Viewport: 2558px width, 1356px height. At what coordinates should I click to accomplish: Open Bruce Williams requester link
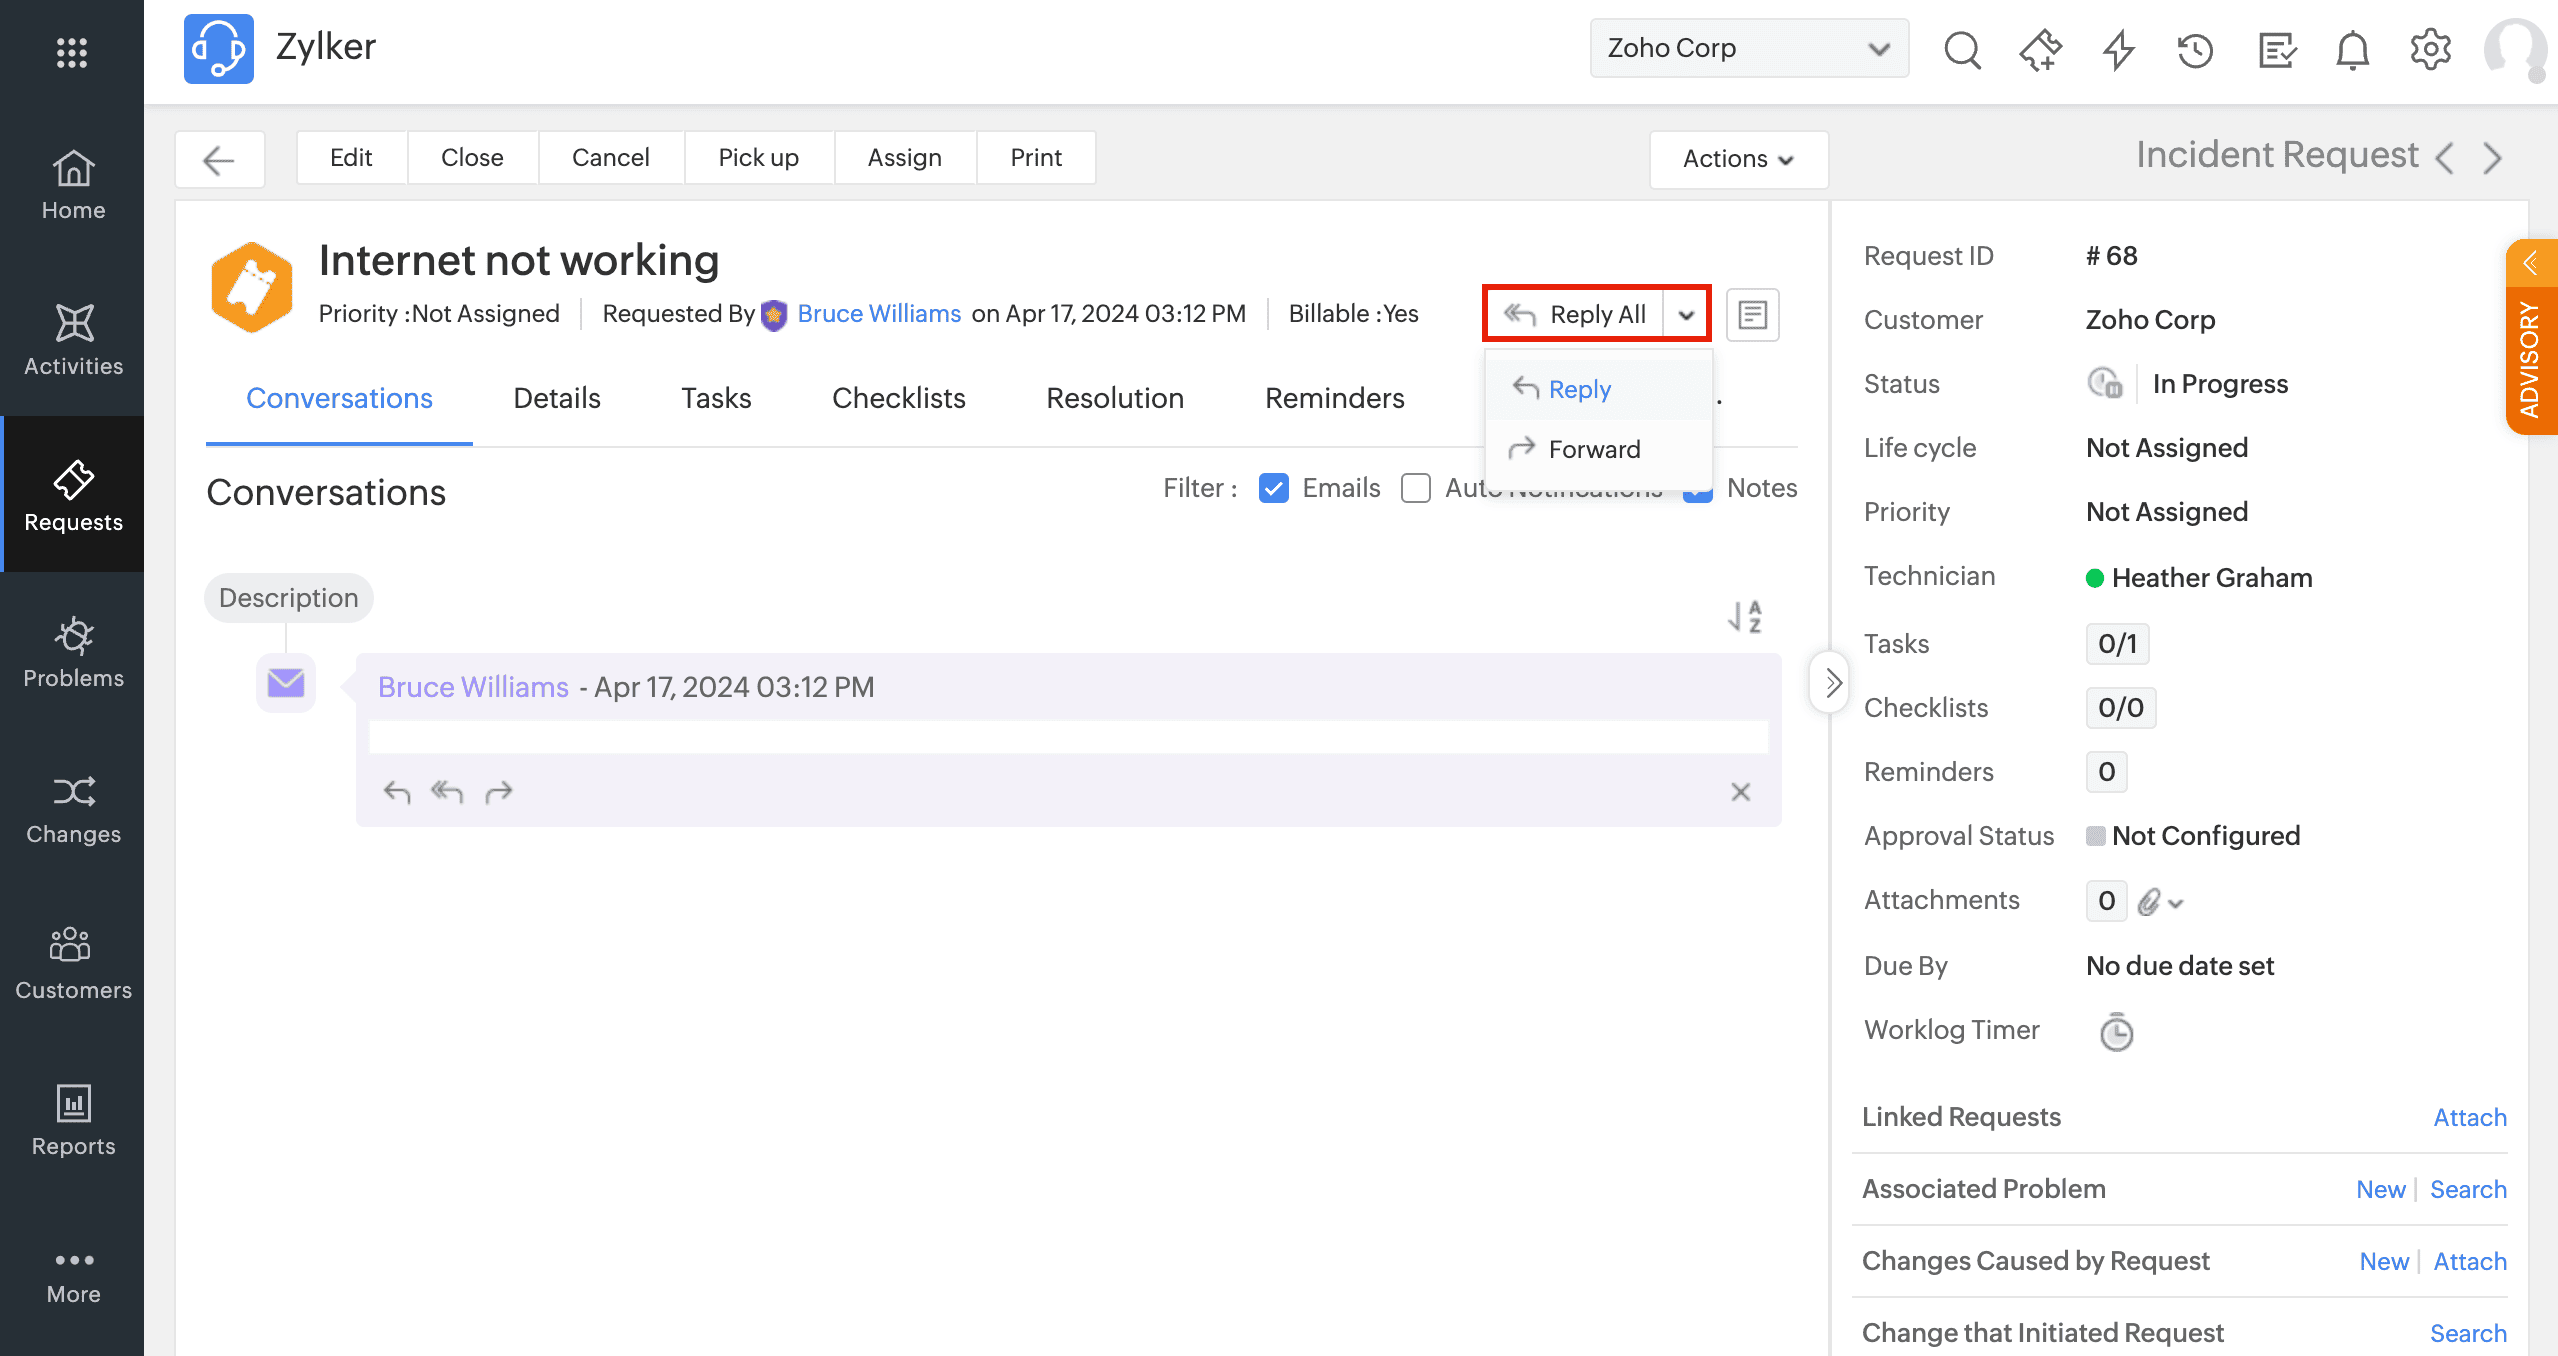(x=878, y=314)
